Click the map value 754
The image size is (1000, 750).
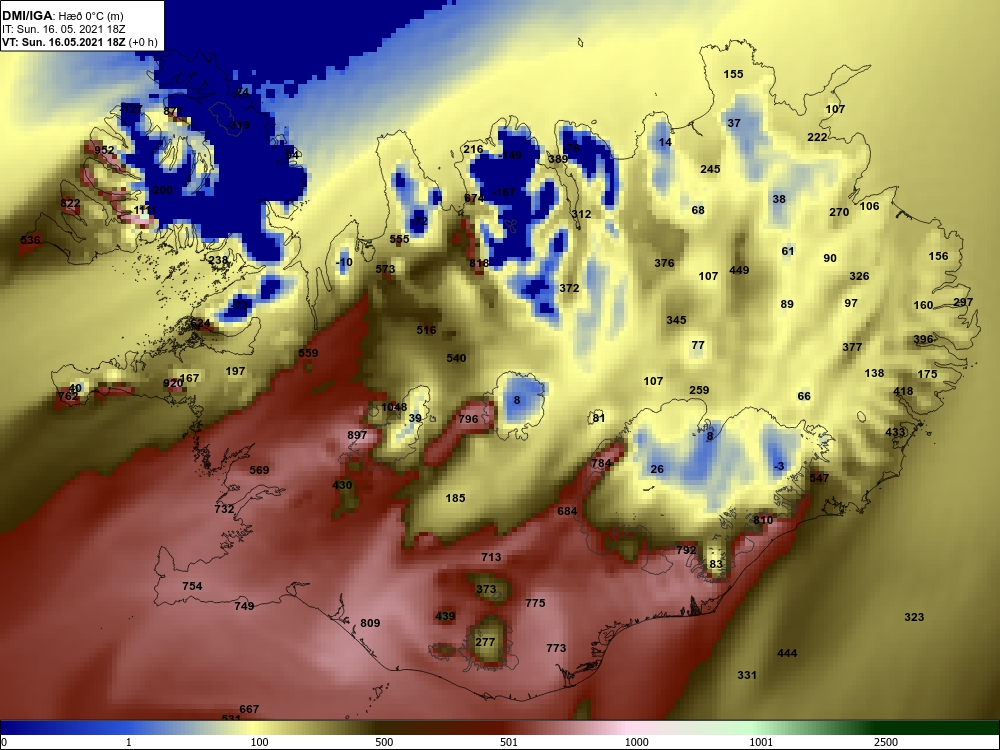pyautogui.click(x=192, y=586)
